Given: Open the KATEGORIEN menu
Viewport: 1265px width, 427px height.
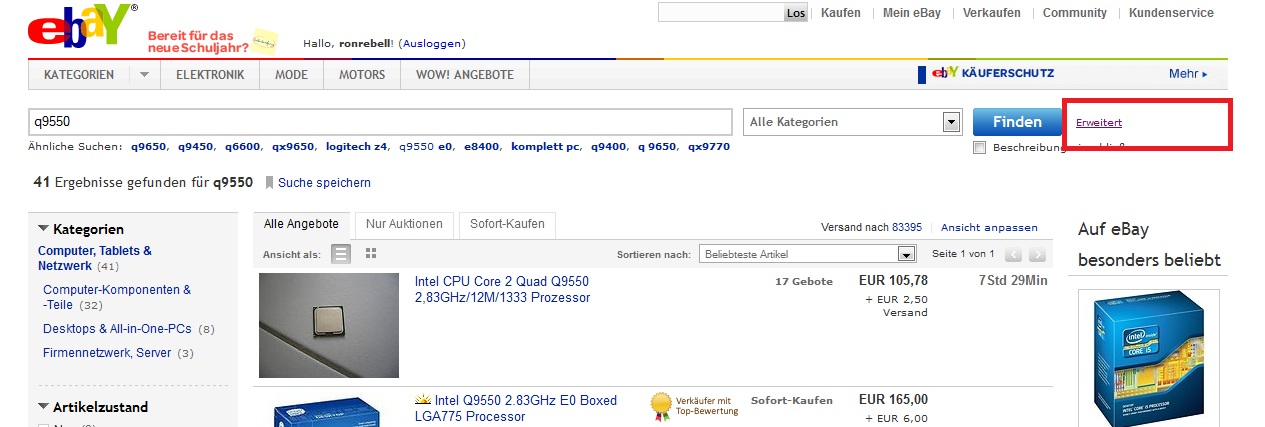Looking at the screenshot, I should pos(79,75).
